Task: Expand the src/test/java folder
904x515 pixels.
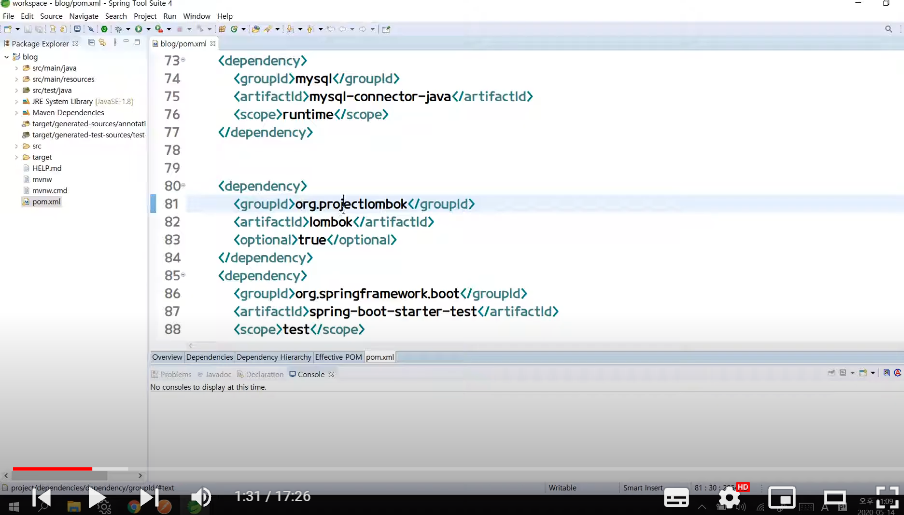Action: (16, 91)
